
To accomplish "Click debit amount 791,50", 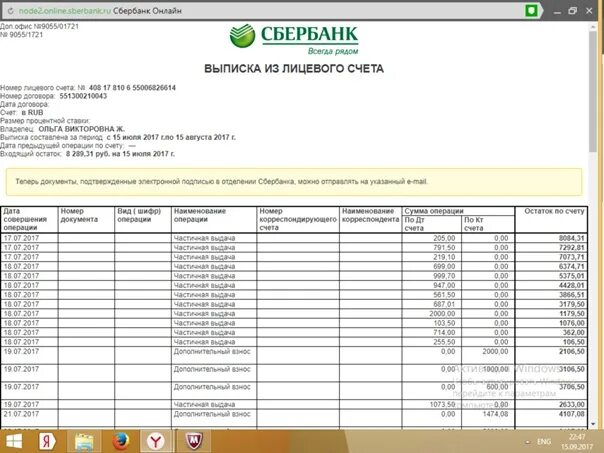I will [444, 248].
